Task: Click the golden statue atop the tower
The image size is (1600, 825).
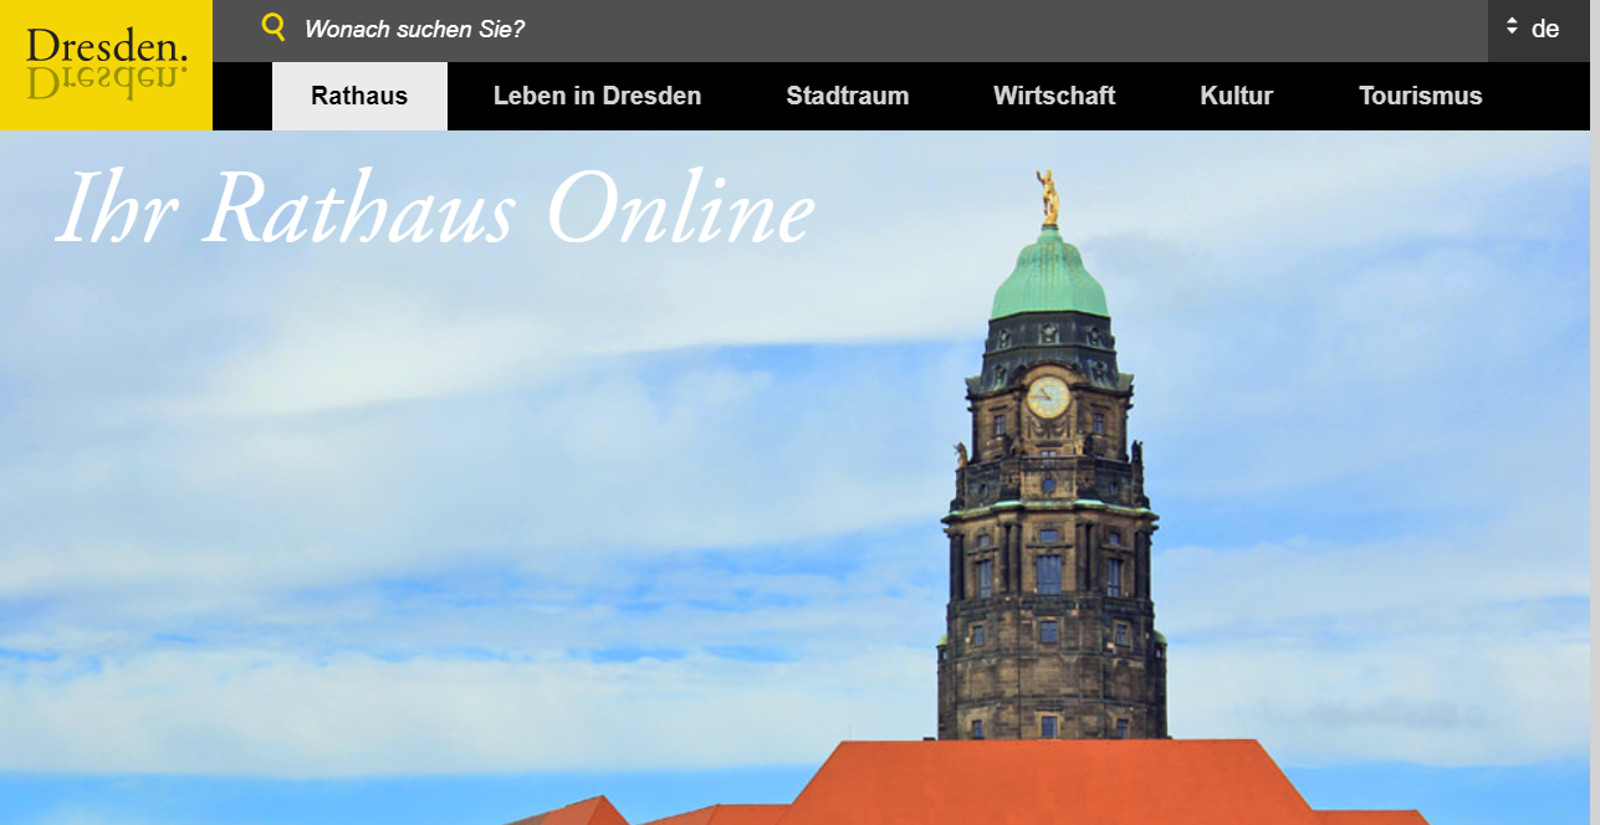Action: [1048, 195]
